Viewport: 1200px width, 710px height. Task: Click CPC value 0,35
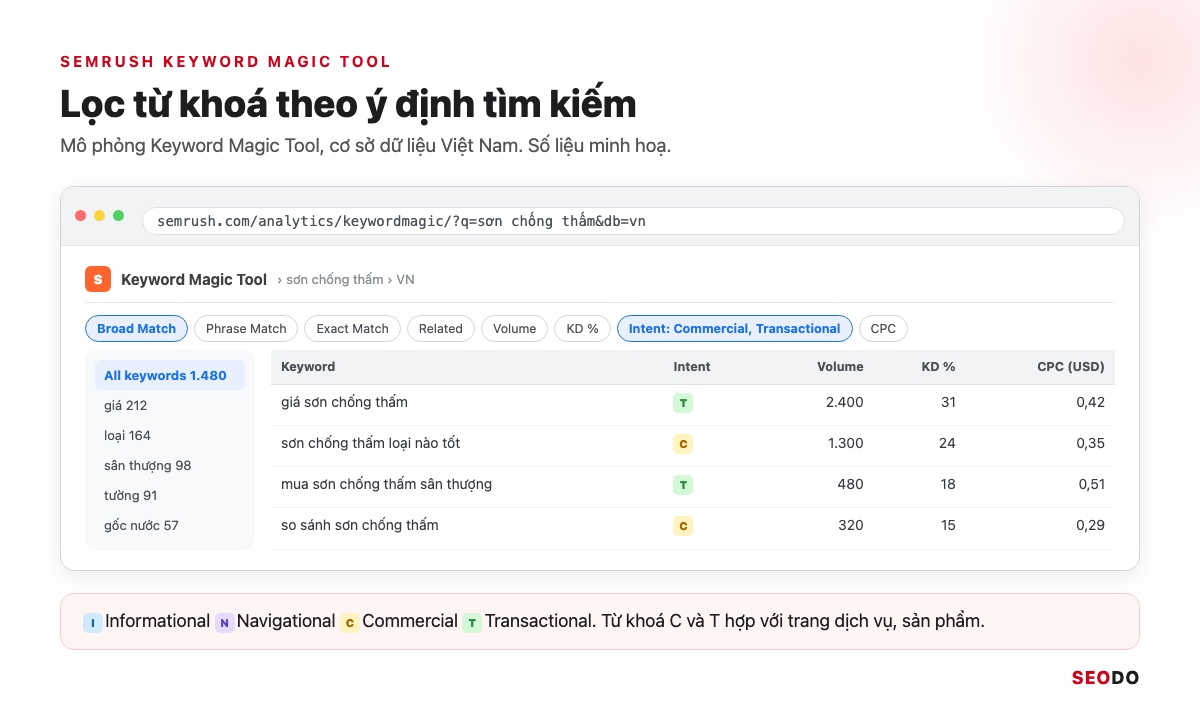coord(1091,443)
